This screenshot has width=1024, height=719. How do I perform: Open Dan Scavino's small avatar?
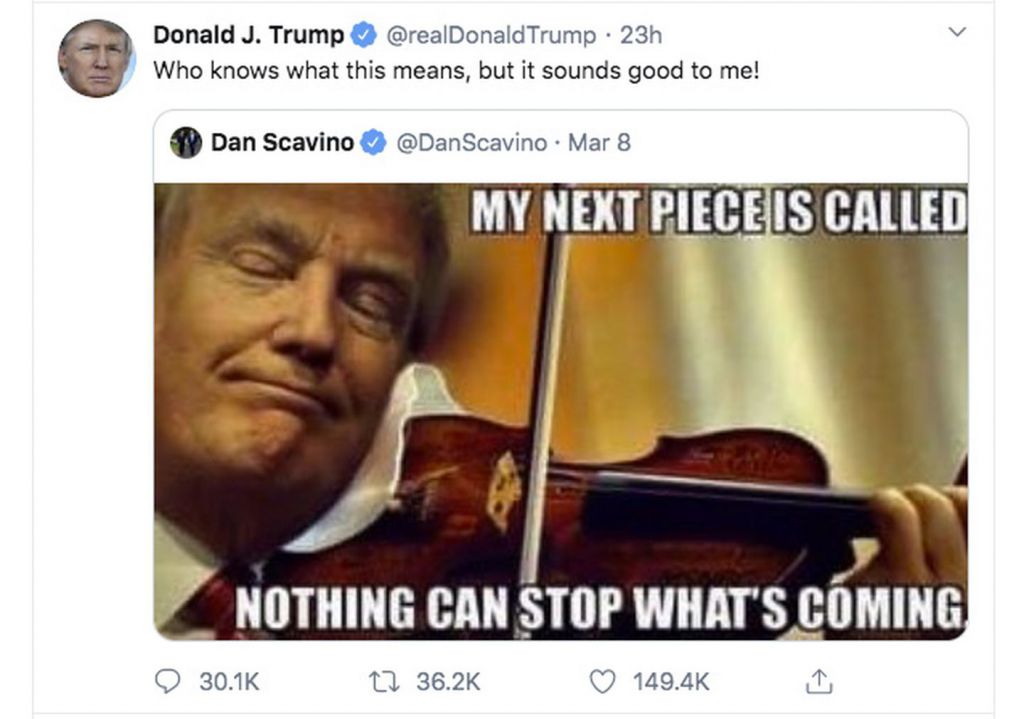coord(186,142)
